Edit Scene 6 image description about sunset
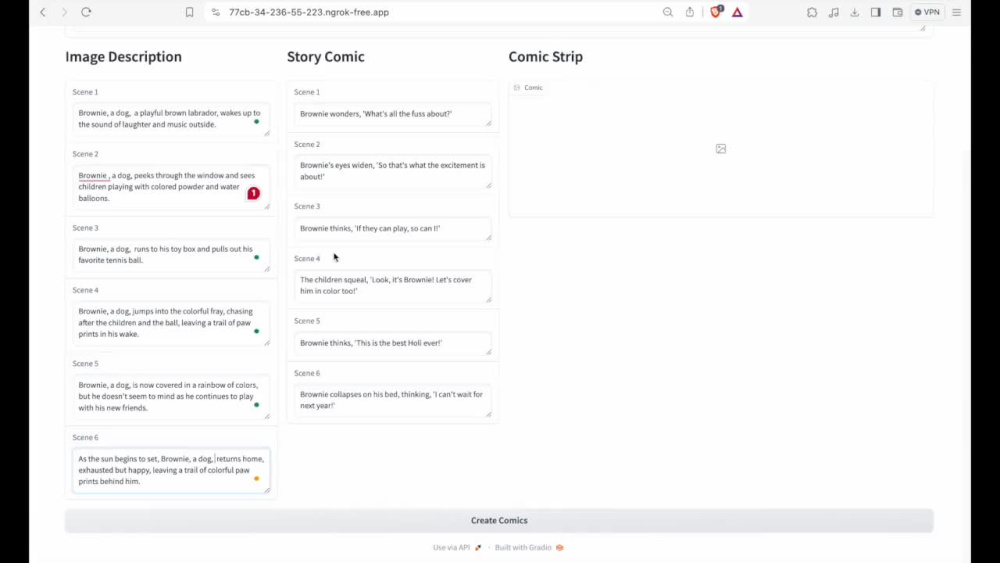This screenshot has height=563, width=1000. point(171,470)
